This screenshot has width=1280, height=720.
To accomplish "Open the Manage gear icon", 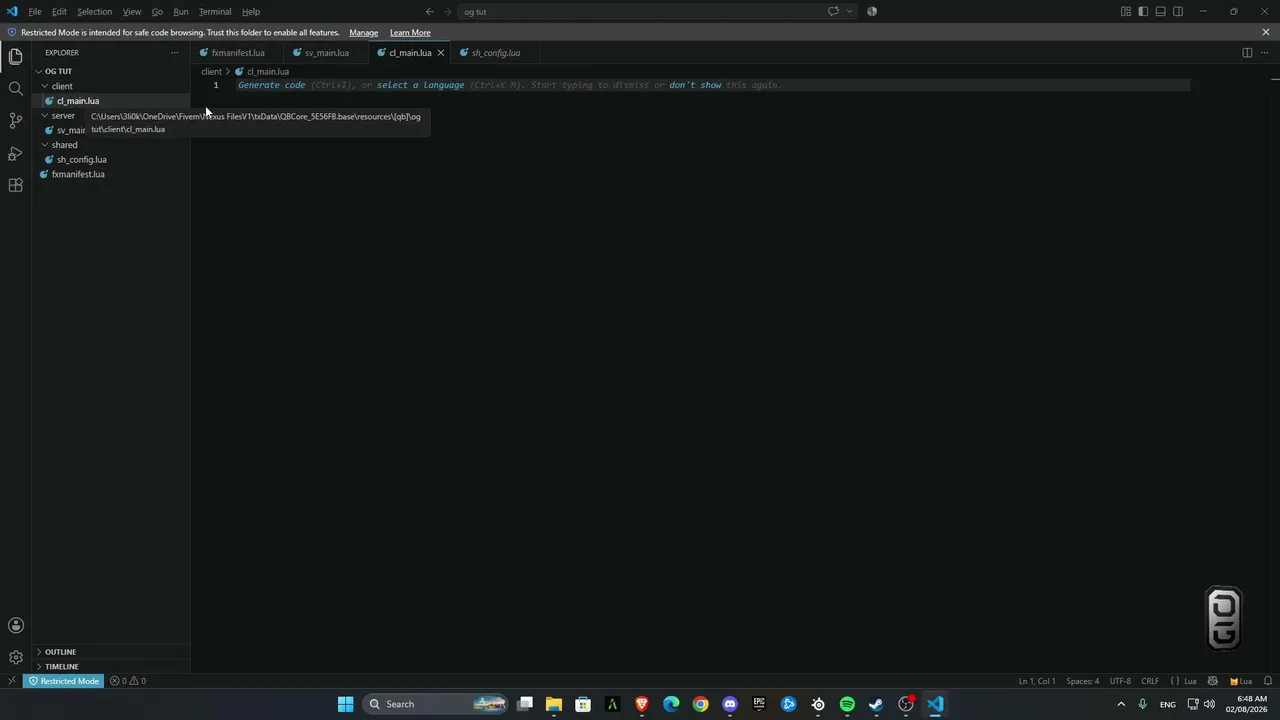I will point(15,657).
